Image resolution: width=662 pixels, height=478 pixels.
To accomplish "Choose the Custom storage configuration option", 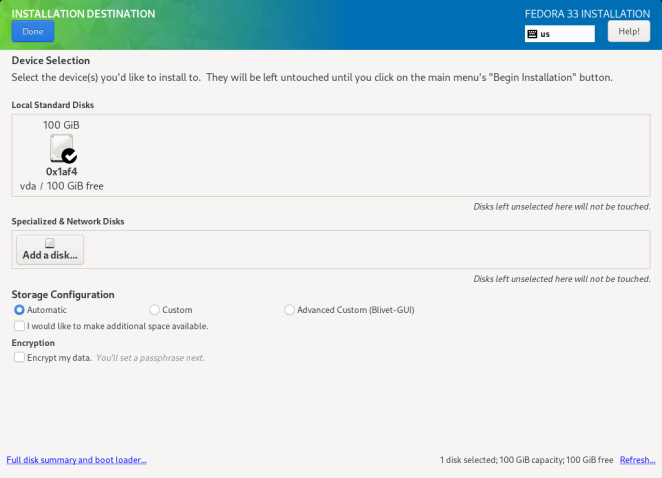I will tap(154, 310).
